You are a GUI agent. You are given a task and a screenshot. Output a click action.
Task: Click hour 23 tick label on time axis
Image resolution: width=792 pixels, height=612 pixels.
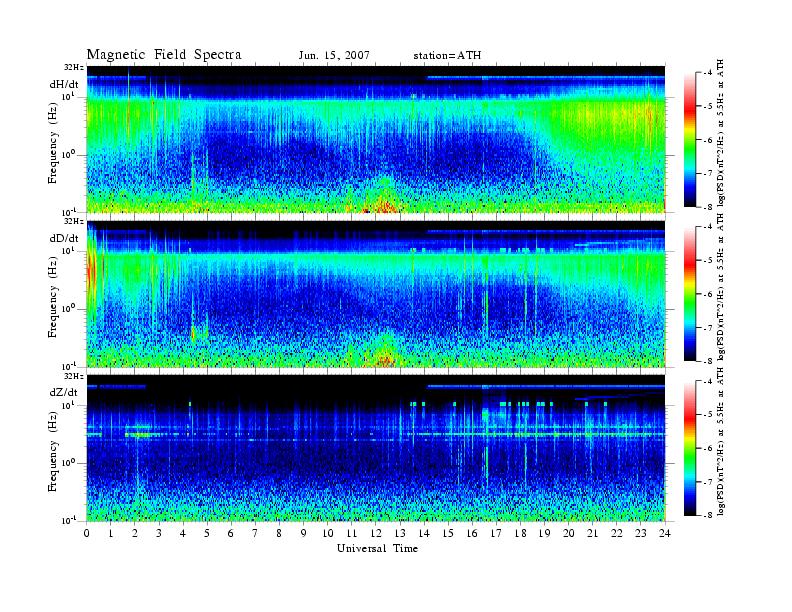coord(640,534)
